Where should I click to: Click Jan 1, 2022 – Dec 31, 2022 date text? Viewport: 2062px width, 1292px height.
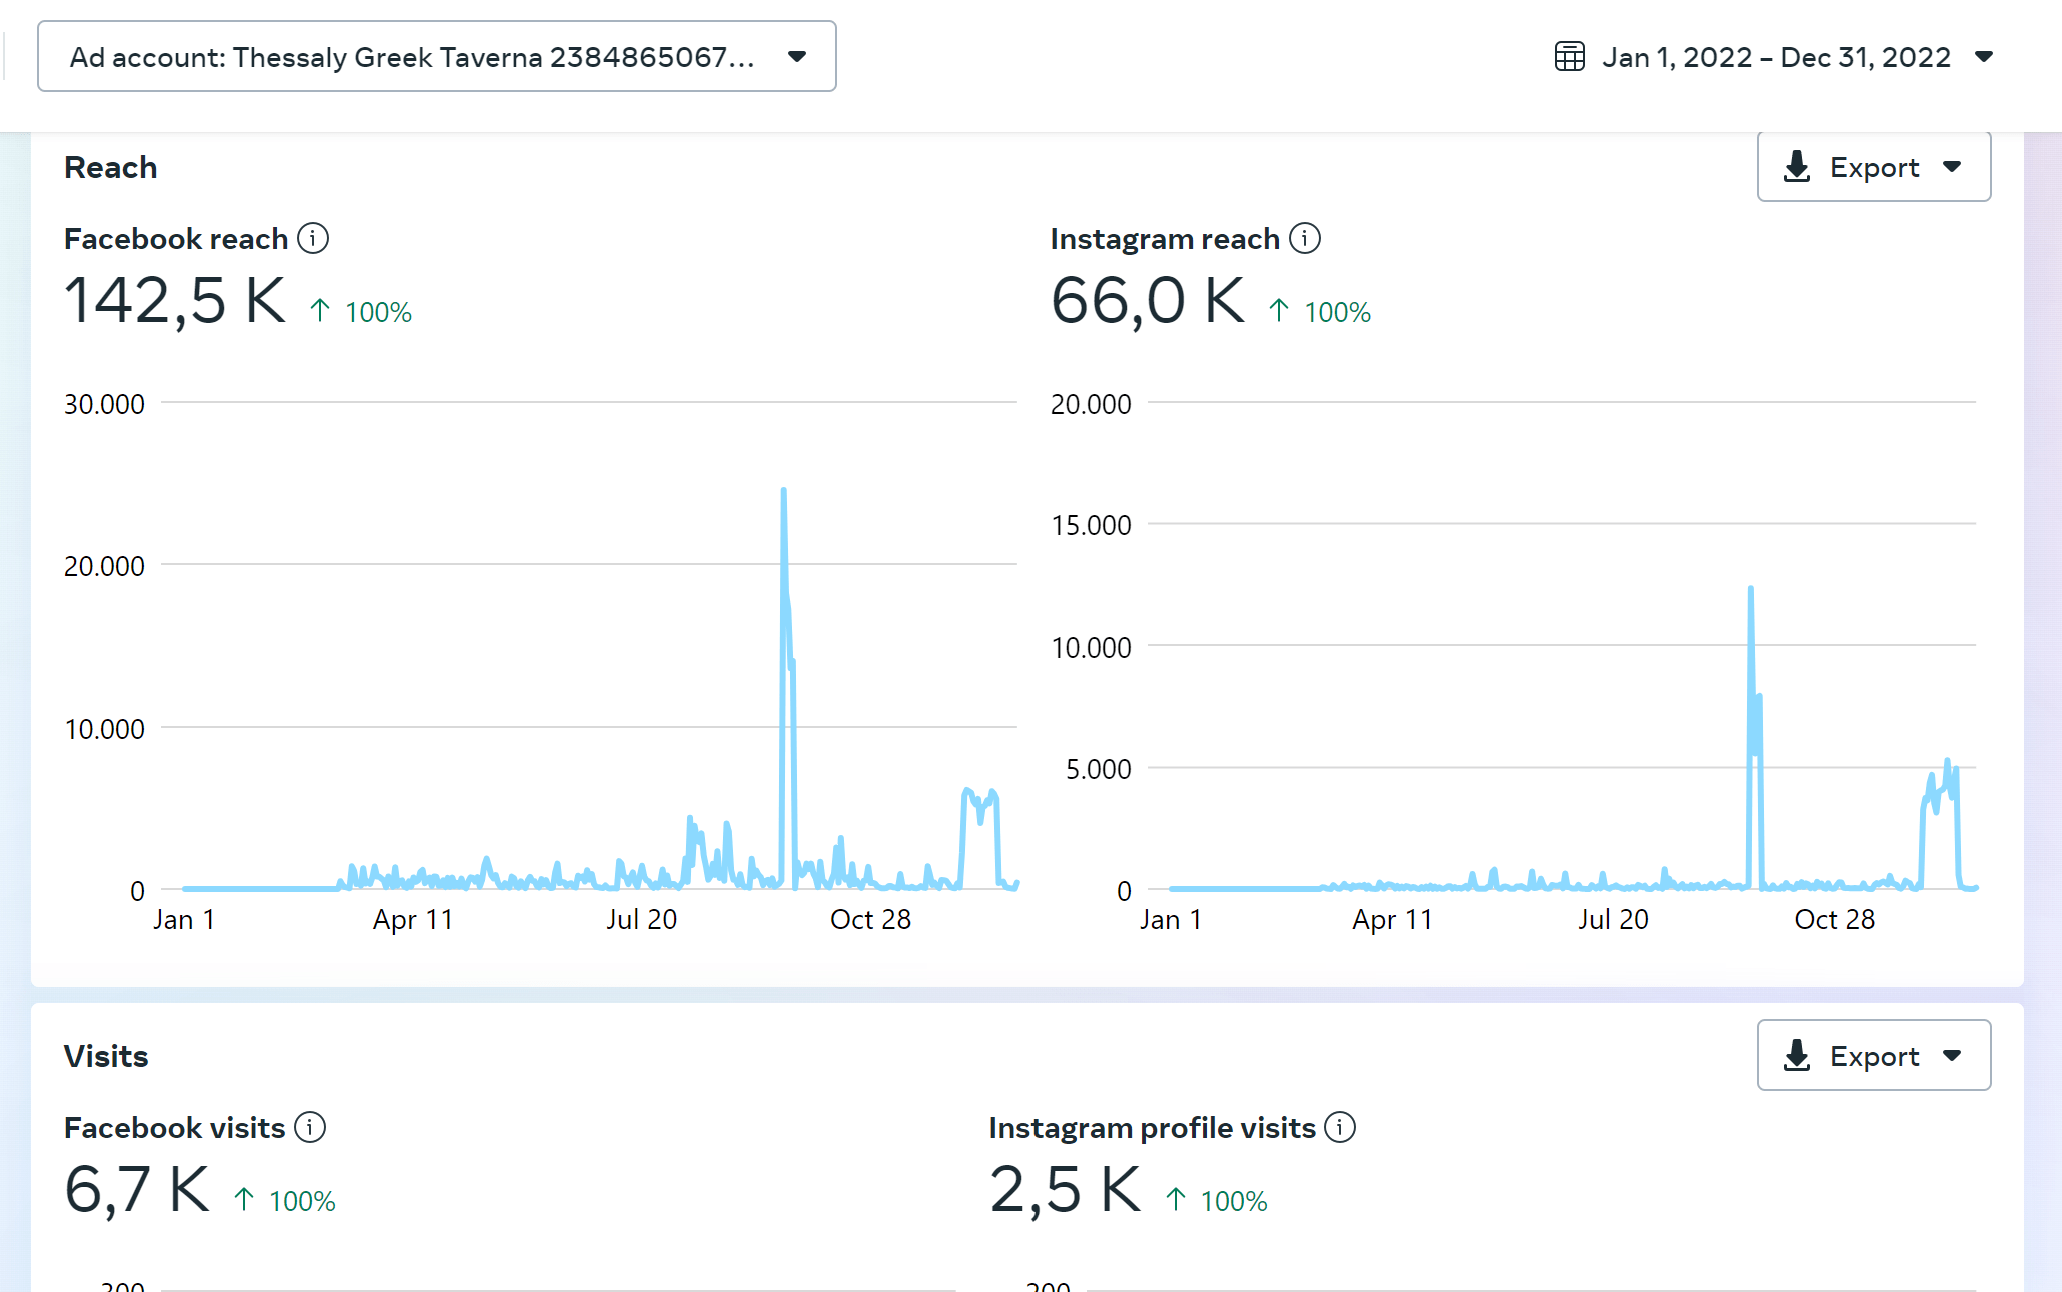click(1776, 57)
